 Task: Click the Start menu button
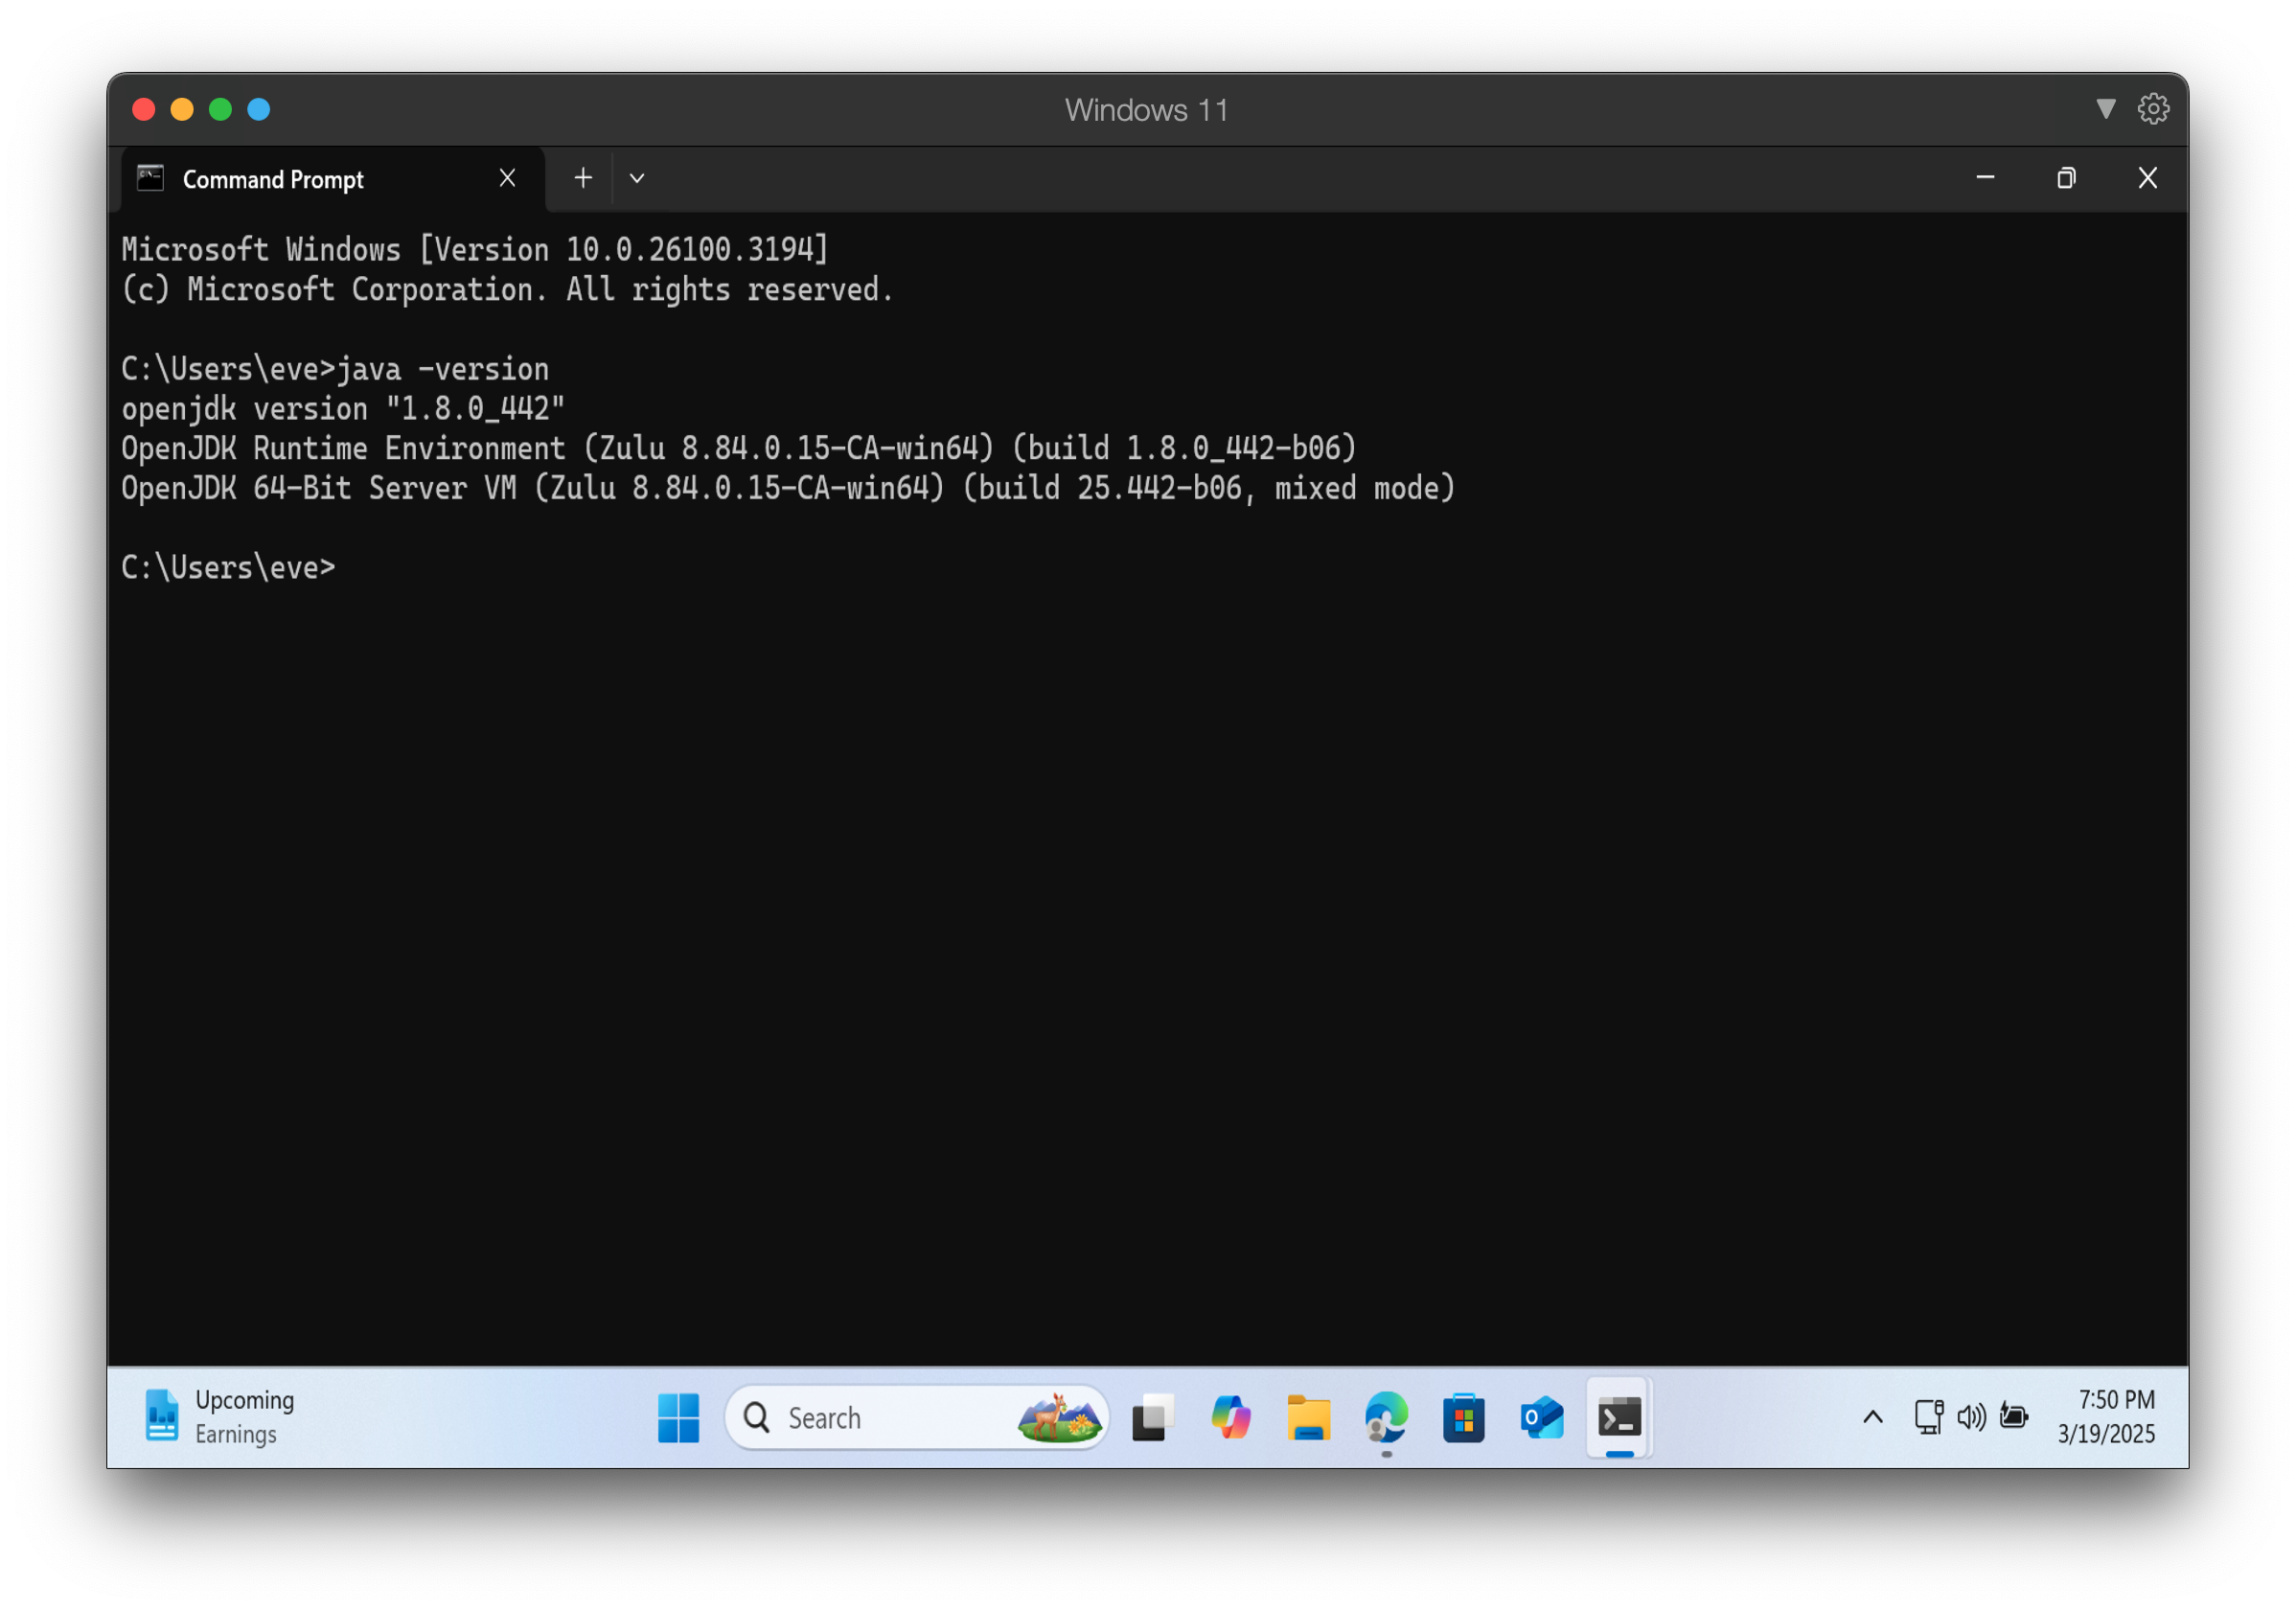(x=680, y=1417)
